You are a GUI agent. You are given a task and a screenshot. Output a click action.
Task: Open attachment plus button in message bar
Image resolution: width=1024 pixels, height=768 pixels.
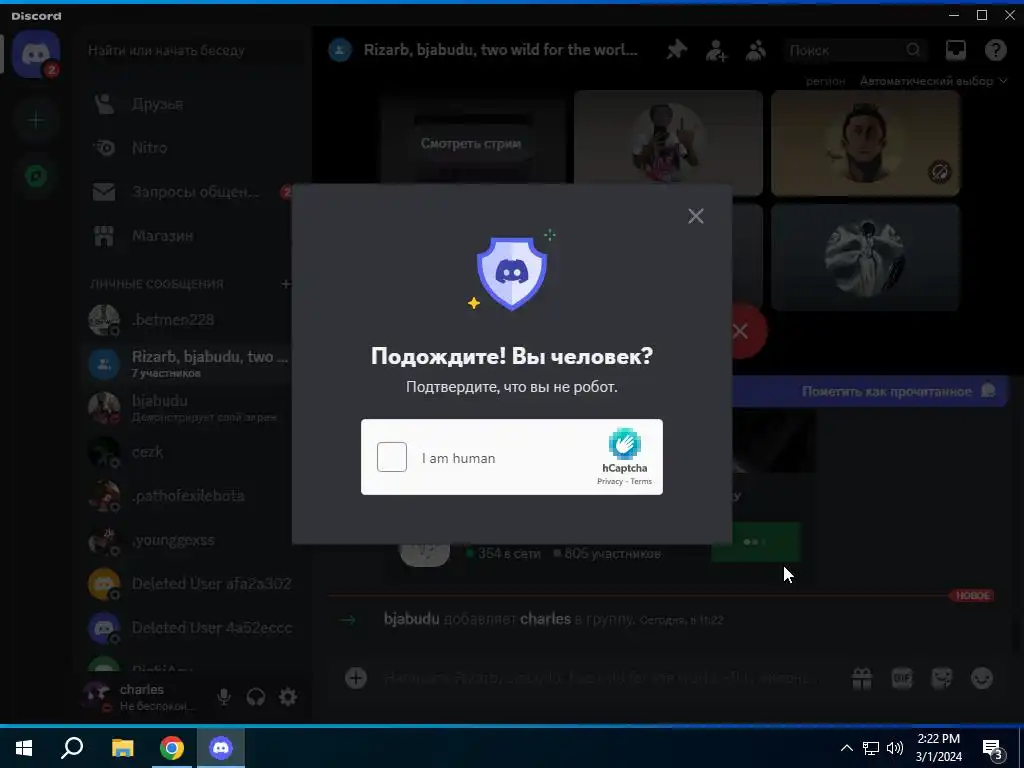(x=356, y=678)
